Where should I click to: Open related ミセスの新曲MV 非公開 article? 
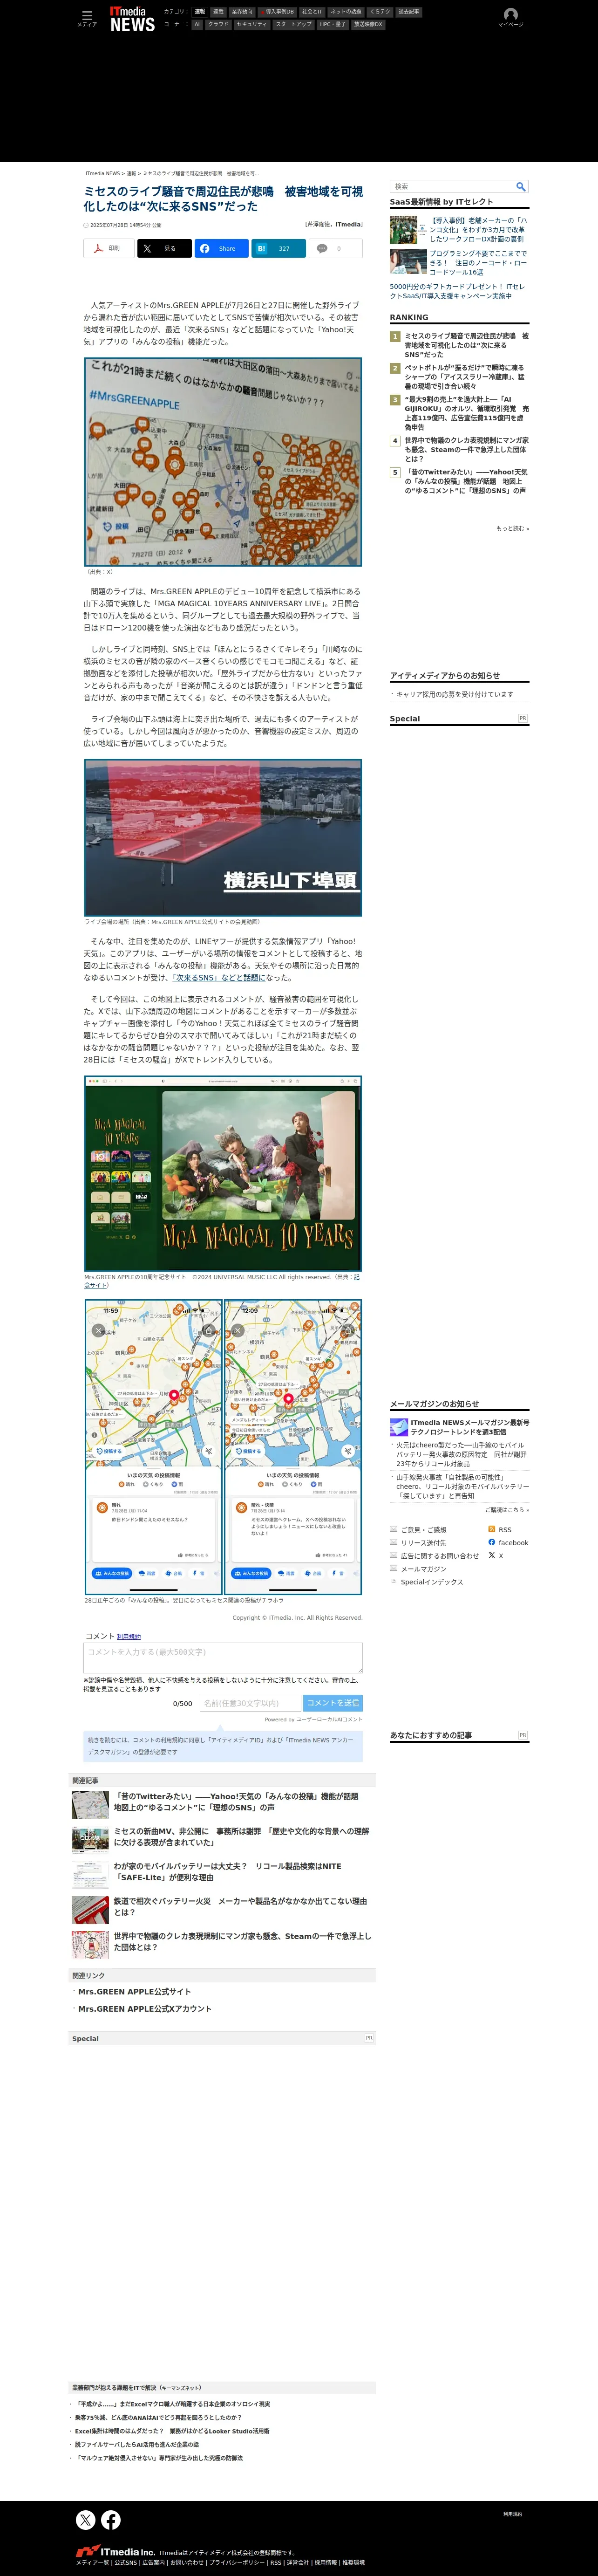[241, 1837]
